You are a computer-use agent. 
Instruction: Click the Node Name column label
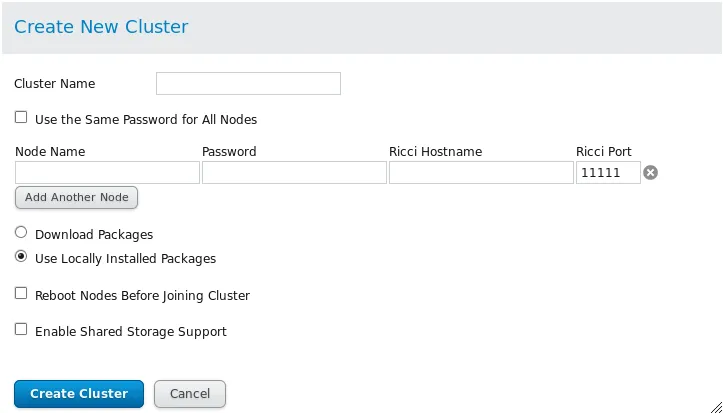click(50, 152)
